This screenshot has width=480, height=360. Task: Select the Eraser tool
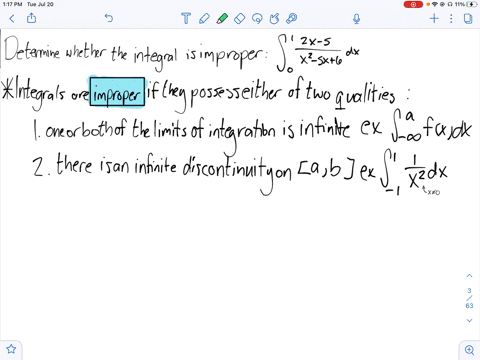(x=240, y=18)
